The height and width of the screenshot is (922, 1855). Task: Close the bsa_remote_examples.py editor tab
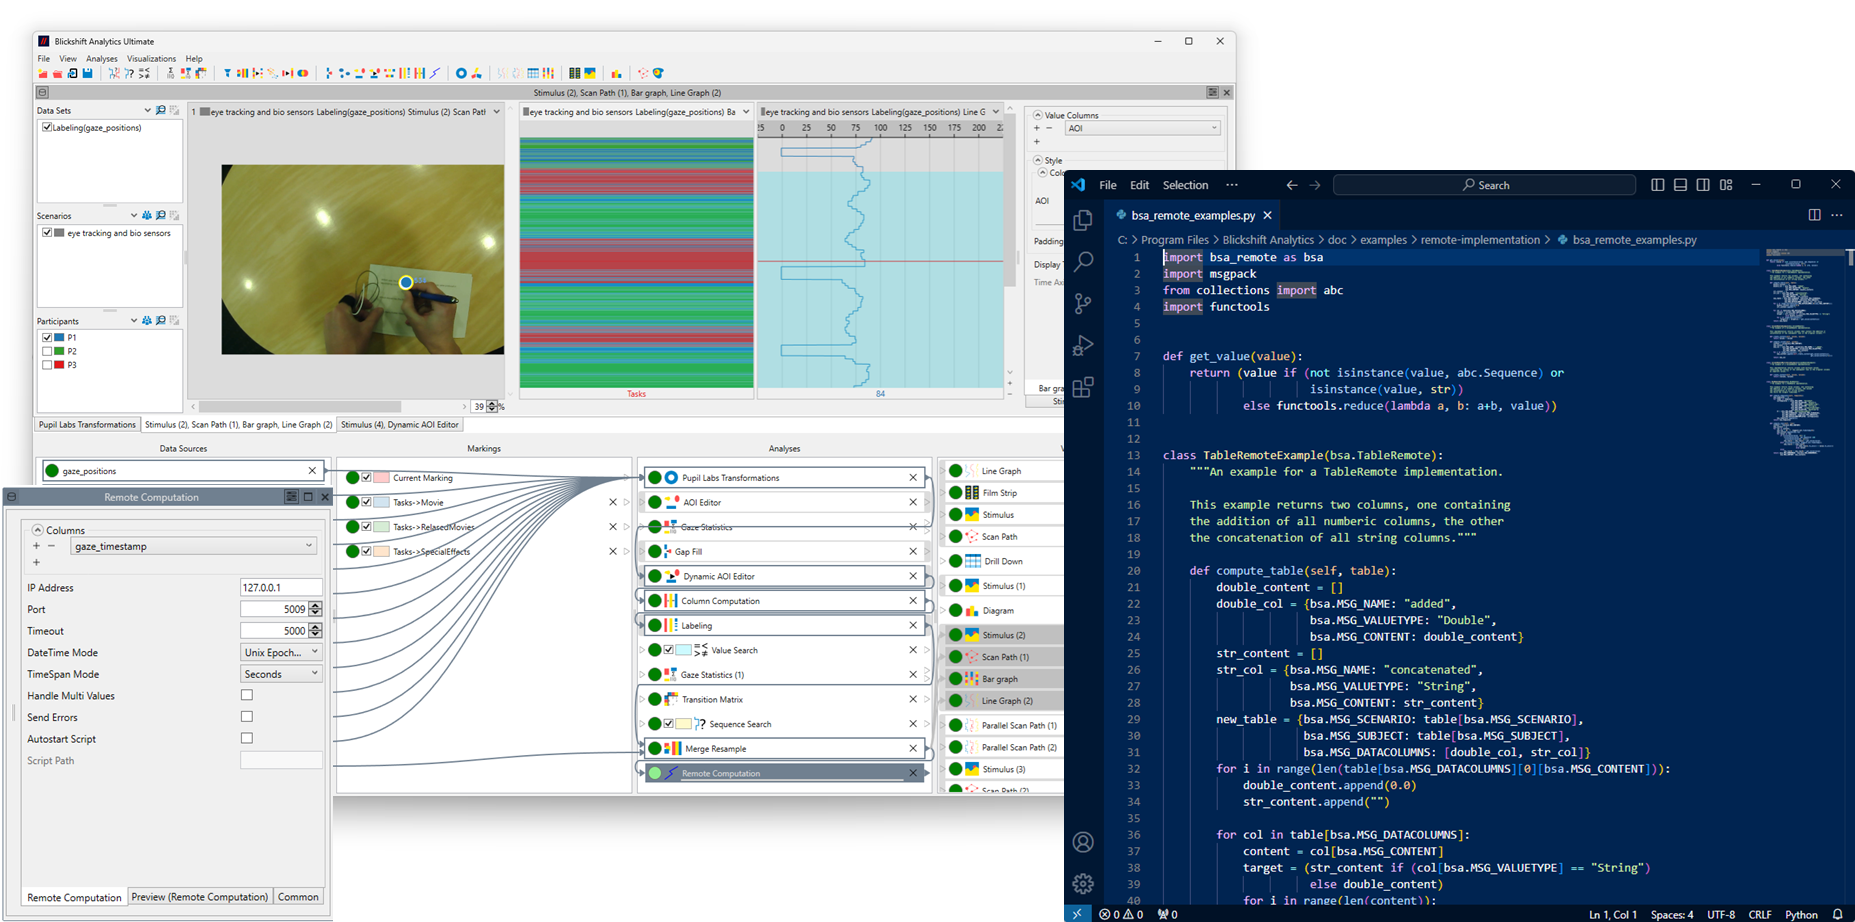click(1268, 215)
